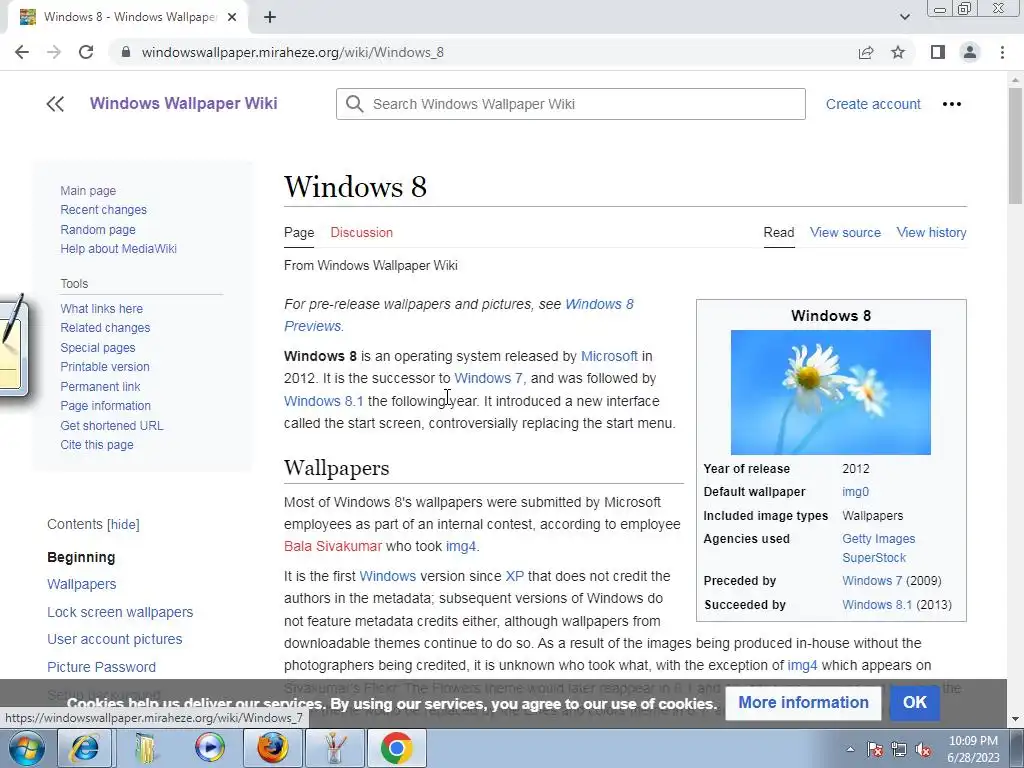Expand the tab search chevron

(904, 18)
